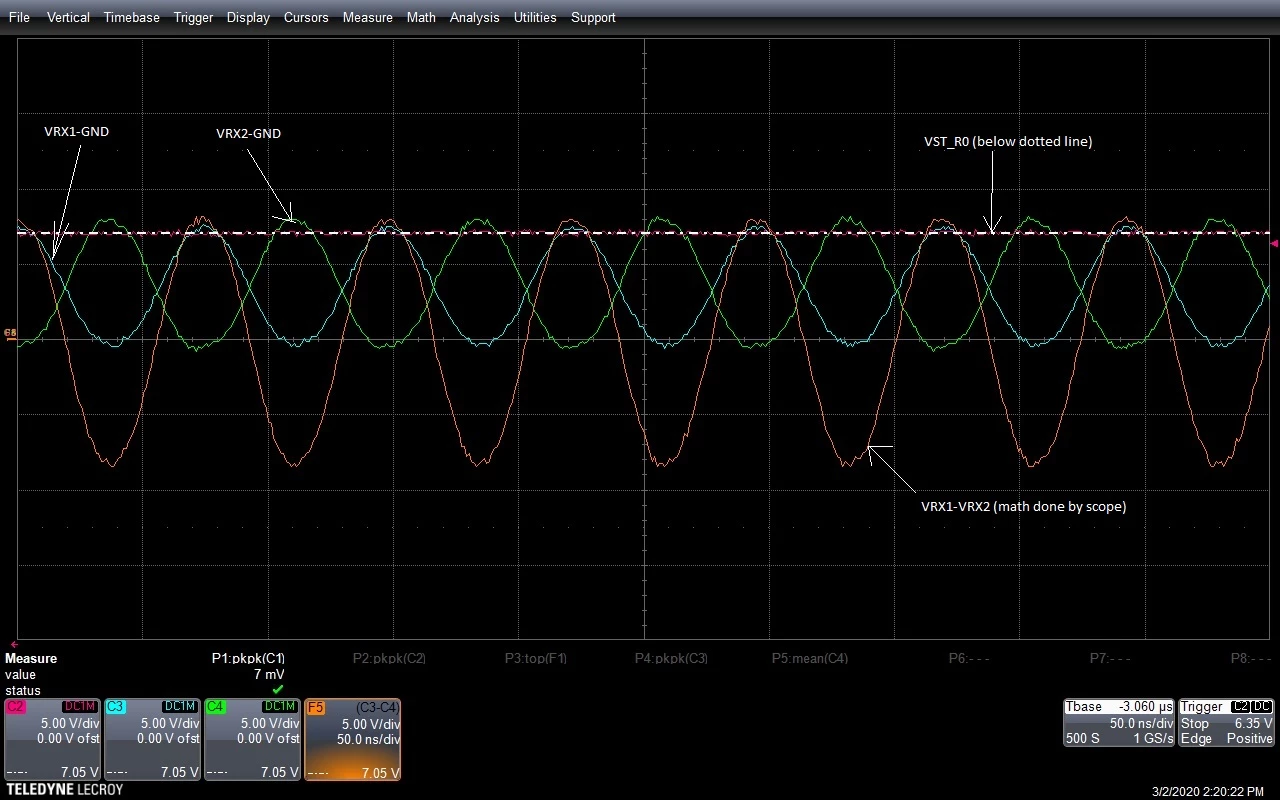Open the Support menu
The height and width of the screenshot is (800, 1280).
(x=593, y=17)
